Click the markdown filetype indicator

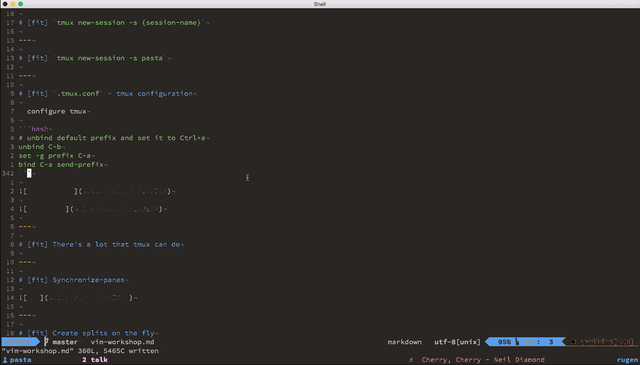coord(404,342)
